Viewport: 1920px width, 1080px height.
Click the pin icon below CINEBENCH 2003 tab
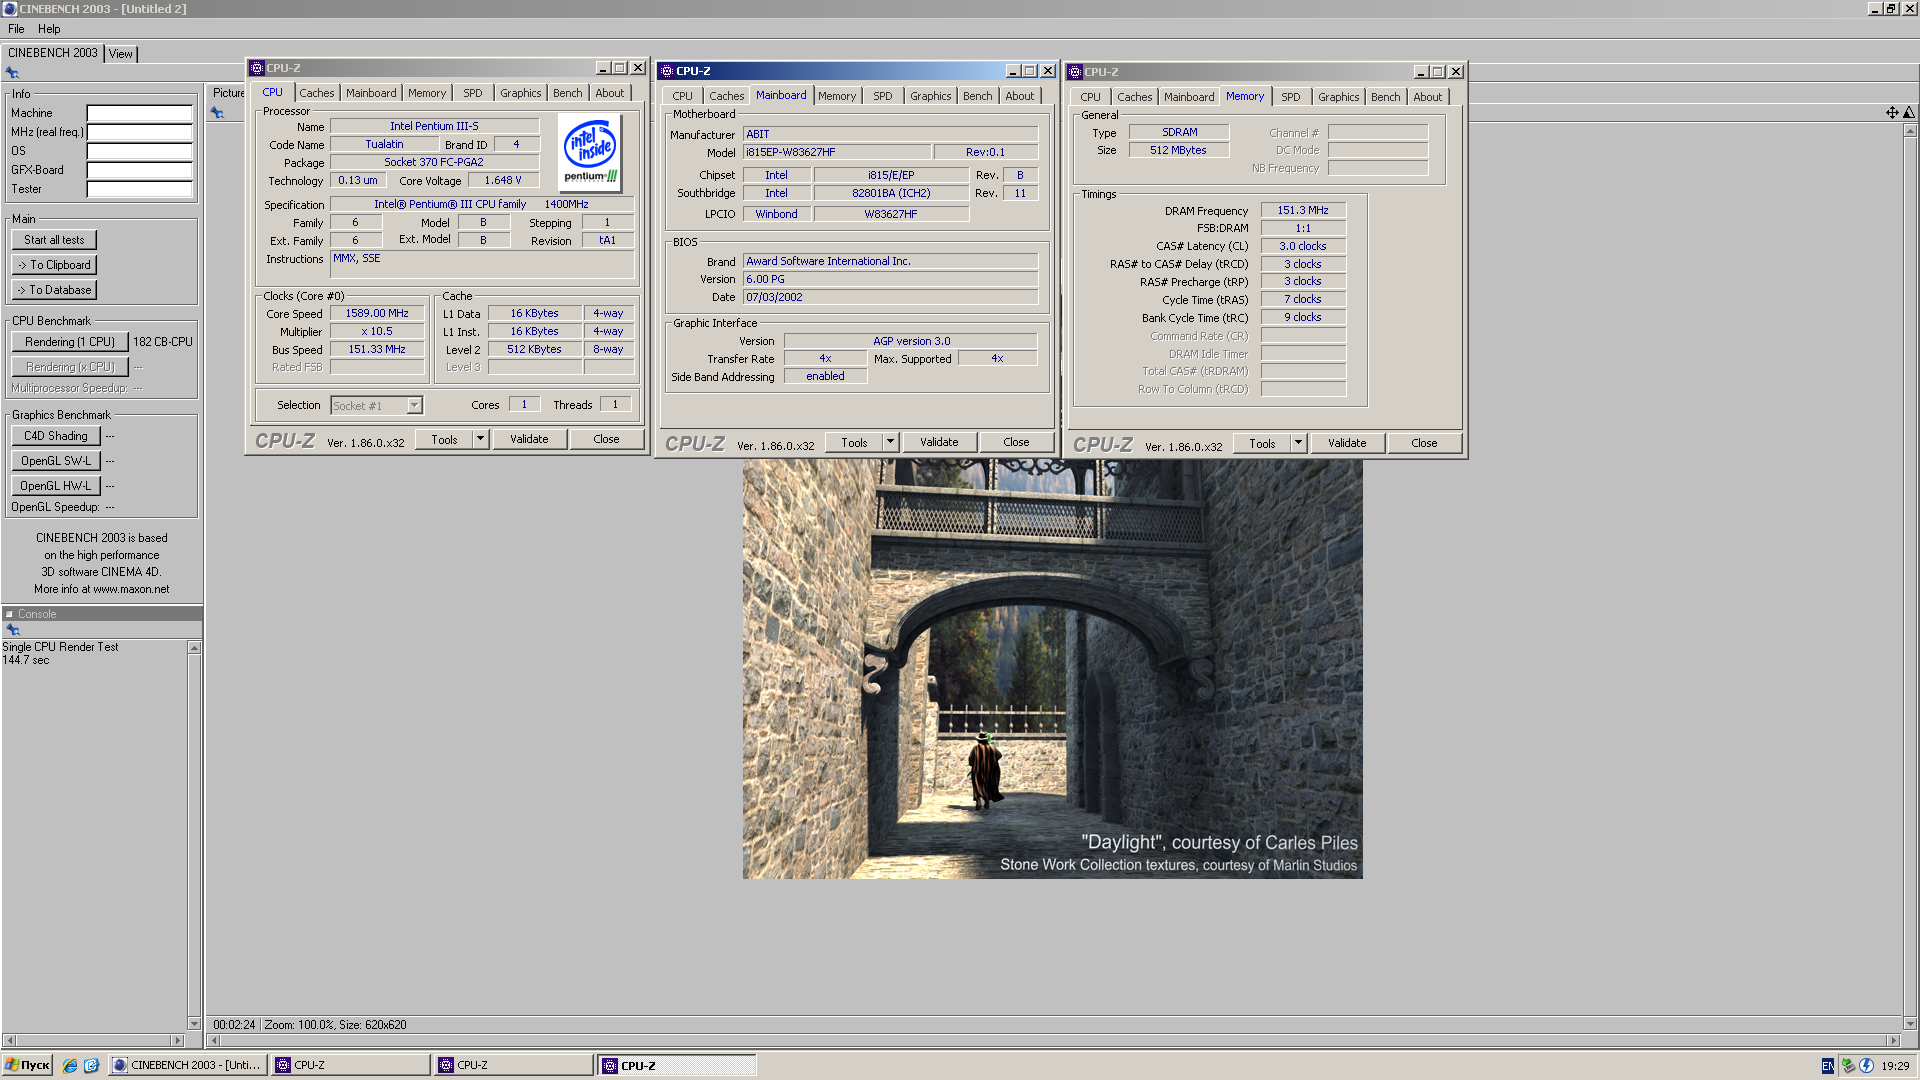point(12,73)
